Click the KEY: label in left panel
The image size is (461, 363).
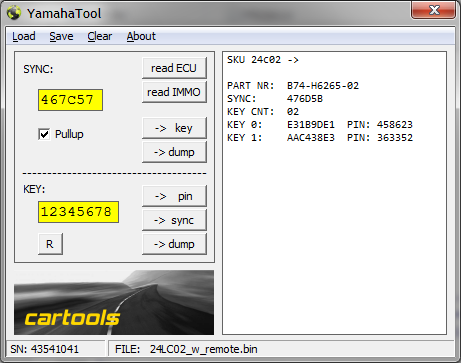[34, 189]
